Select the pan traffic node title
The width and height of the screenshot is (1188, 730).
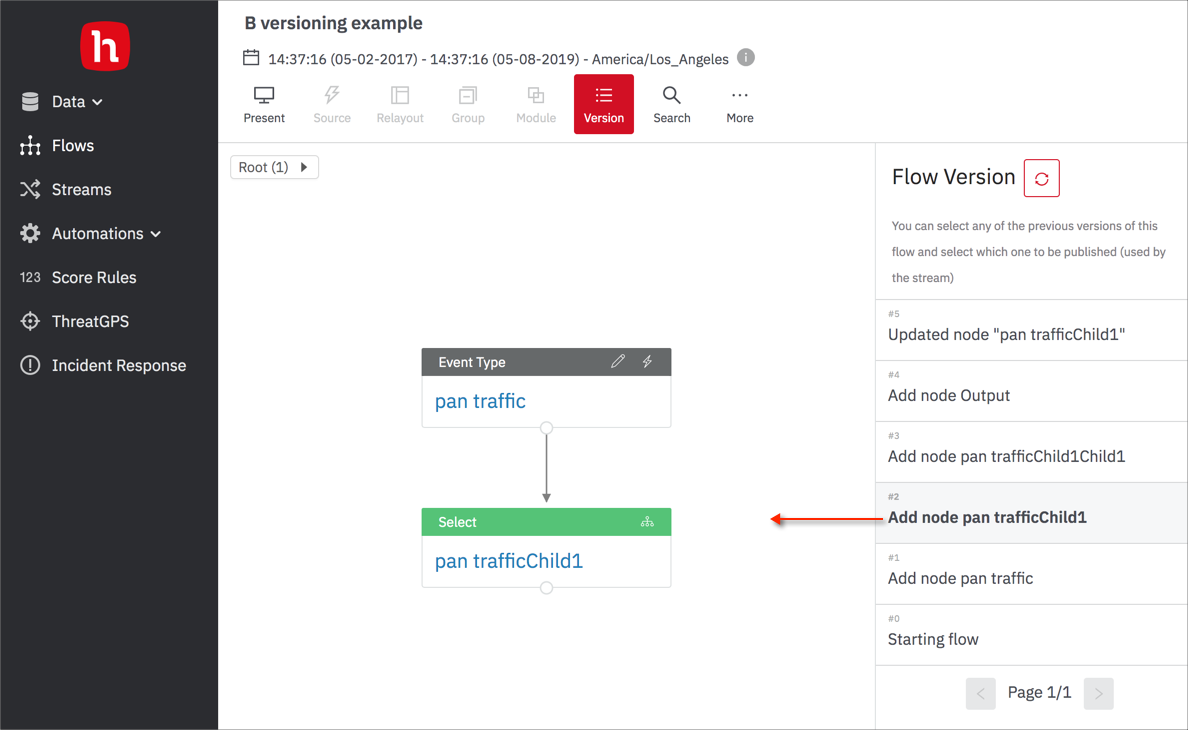click(x=480, y=401)
